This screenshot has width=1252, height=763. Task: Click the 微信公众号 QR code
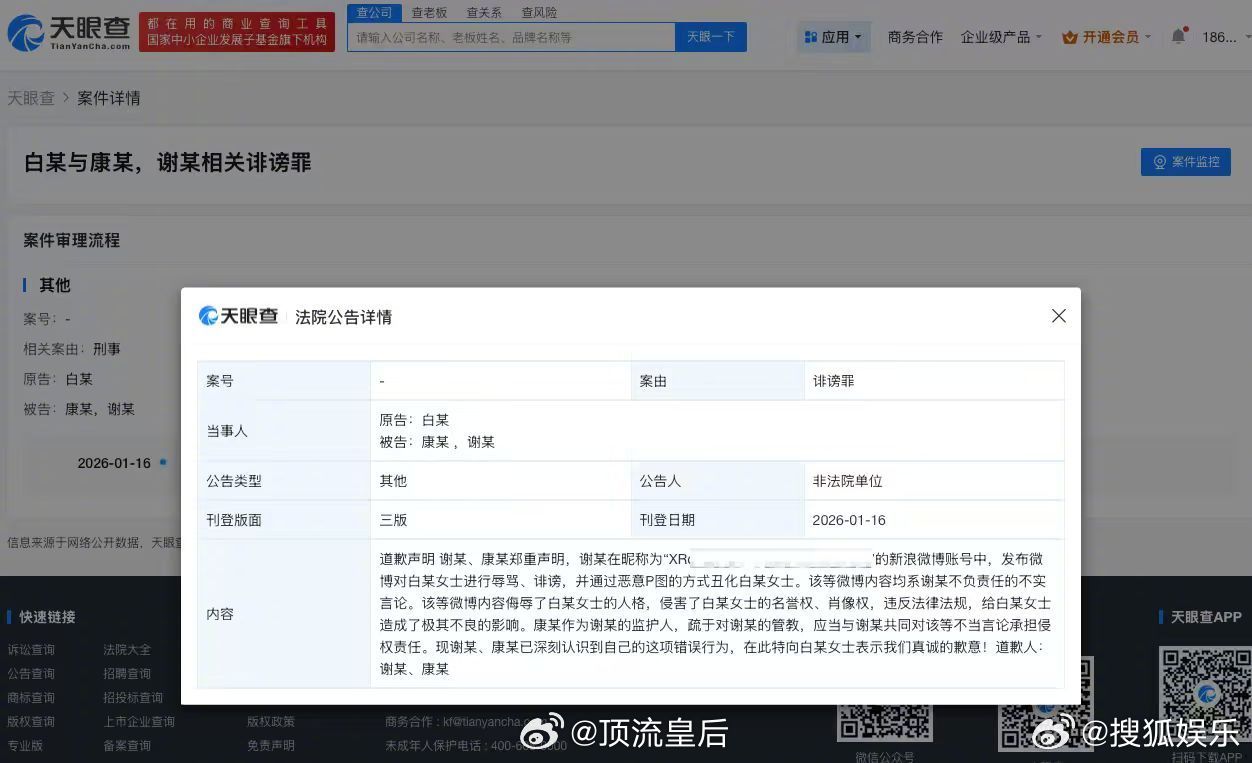click(x=884, y=723)
